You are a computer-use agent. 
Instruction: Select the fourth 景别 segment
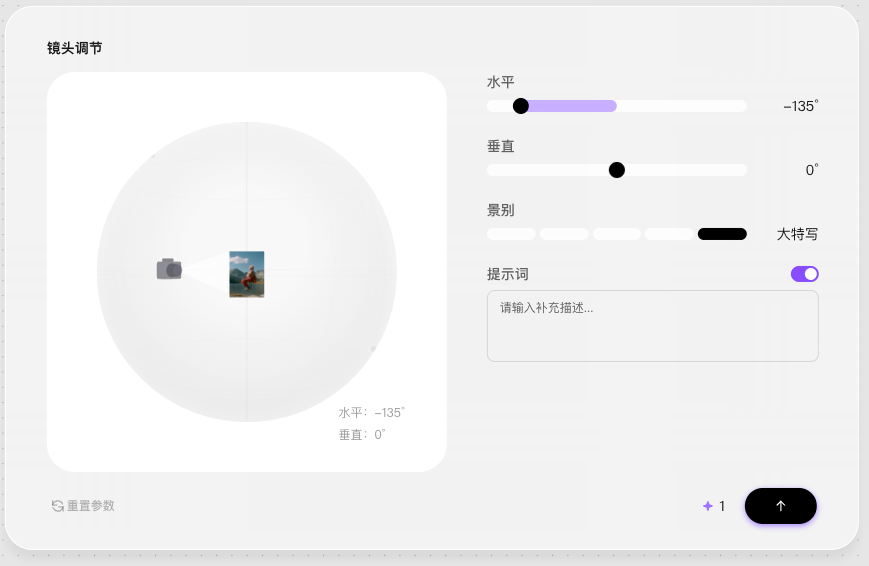tap(669, 234)
